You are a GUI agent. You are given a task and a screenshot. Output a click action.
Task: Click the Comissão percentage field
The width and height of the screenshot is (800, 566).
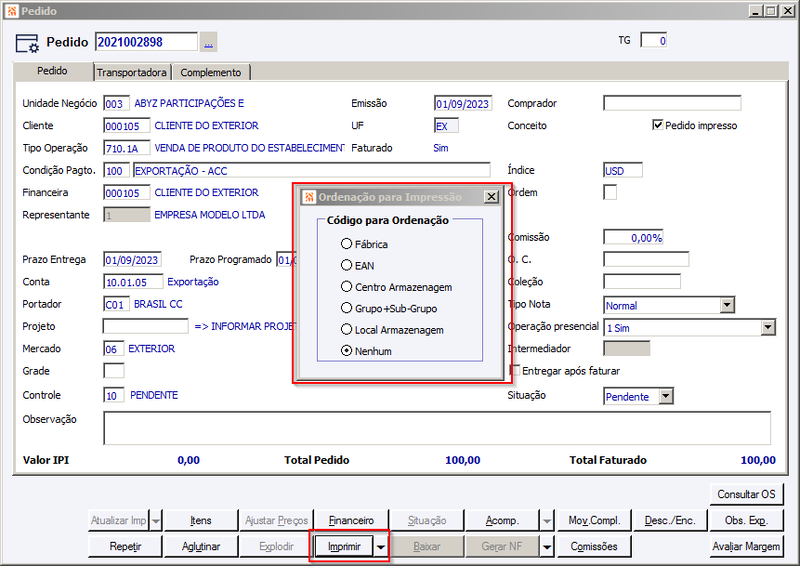click(x=633, y=237)
